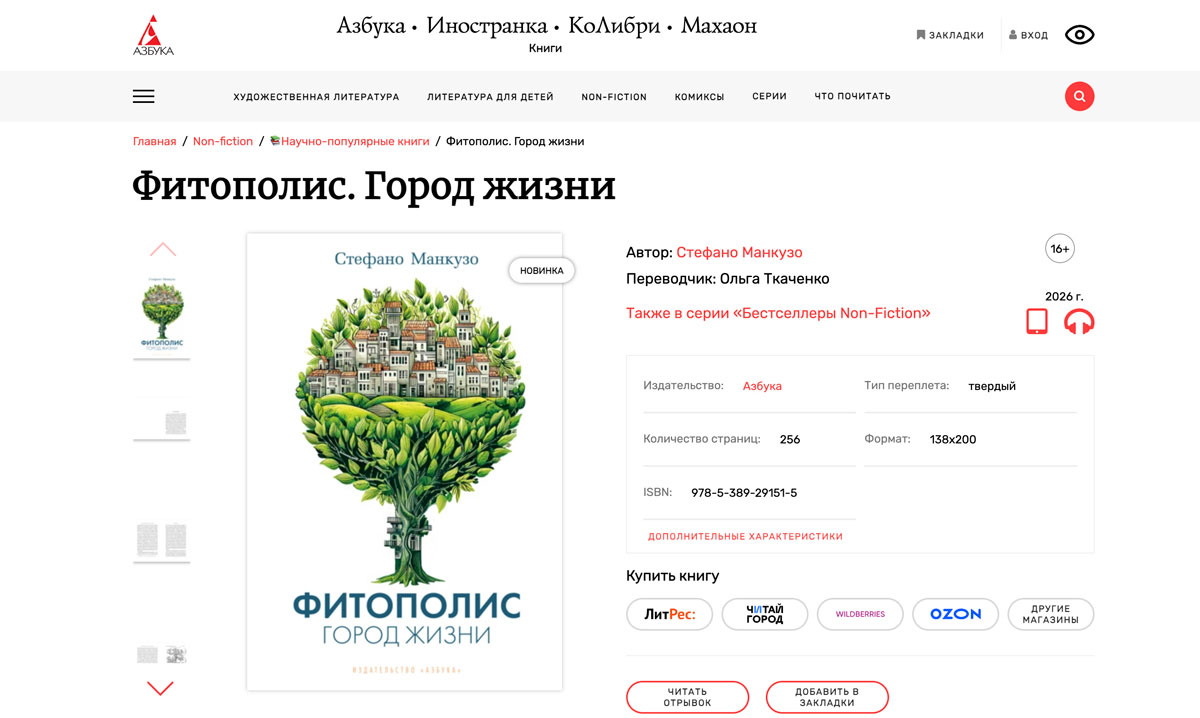Open Литература для детей menu

490,97
